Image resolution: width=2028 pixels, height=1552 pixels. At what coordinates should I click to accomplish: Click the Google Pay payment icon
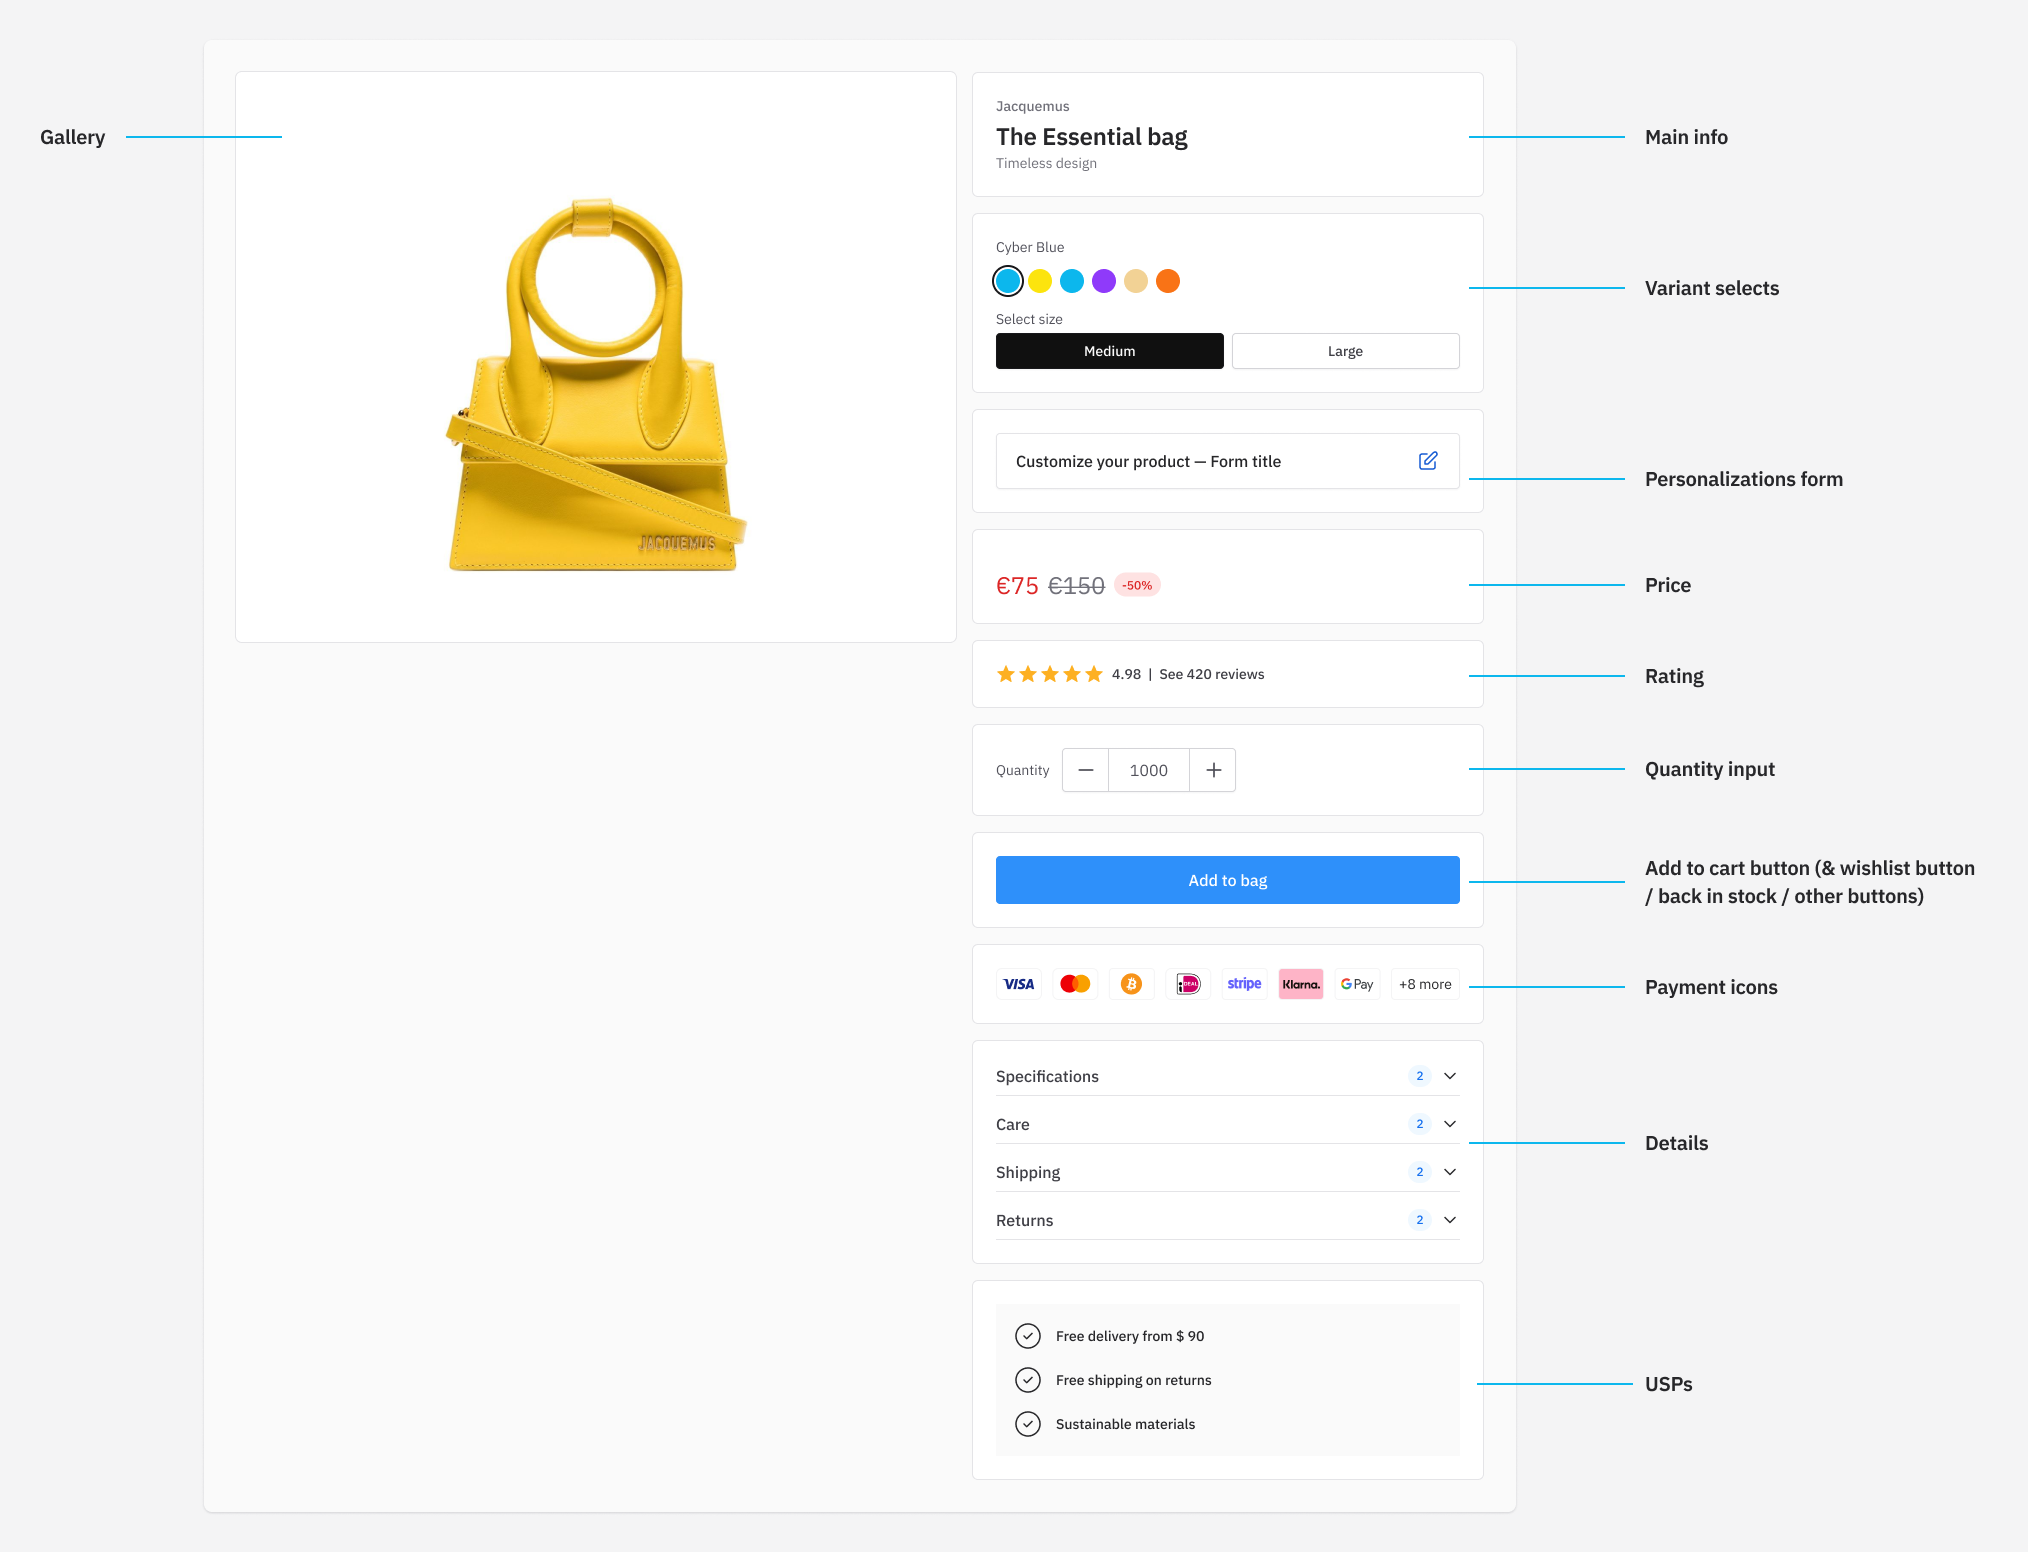coord(1357,984)
